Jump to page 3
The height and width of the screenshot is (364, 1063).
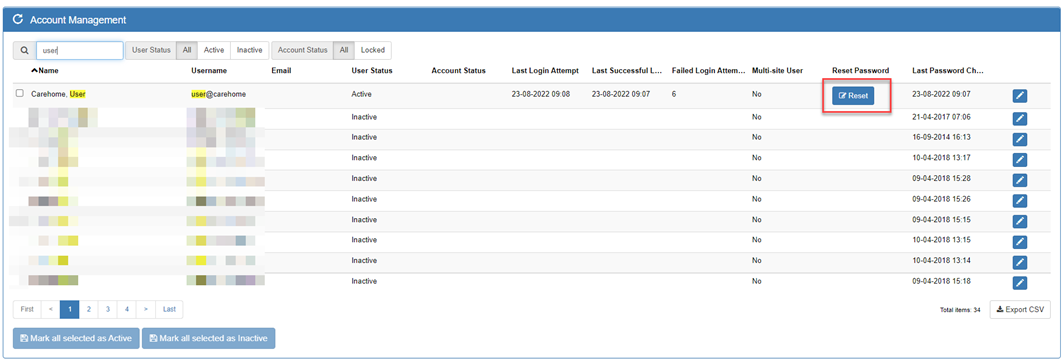click(107, 309)
